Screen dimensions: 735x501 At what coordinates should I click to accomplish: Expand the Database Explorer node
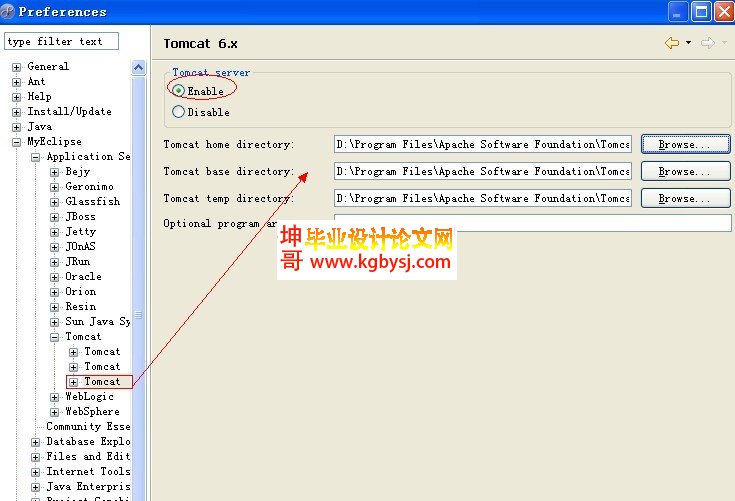tap(36, 442)
